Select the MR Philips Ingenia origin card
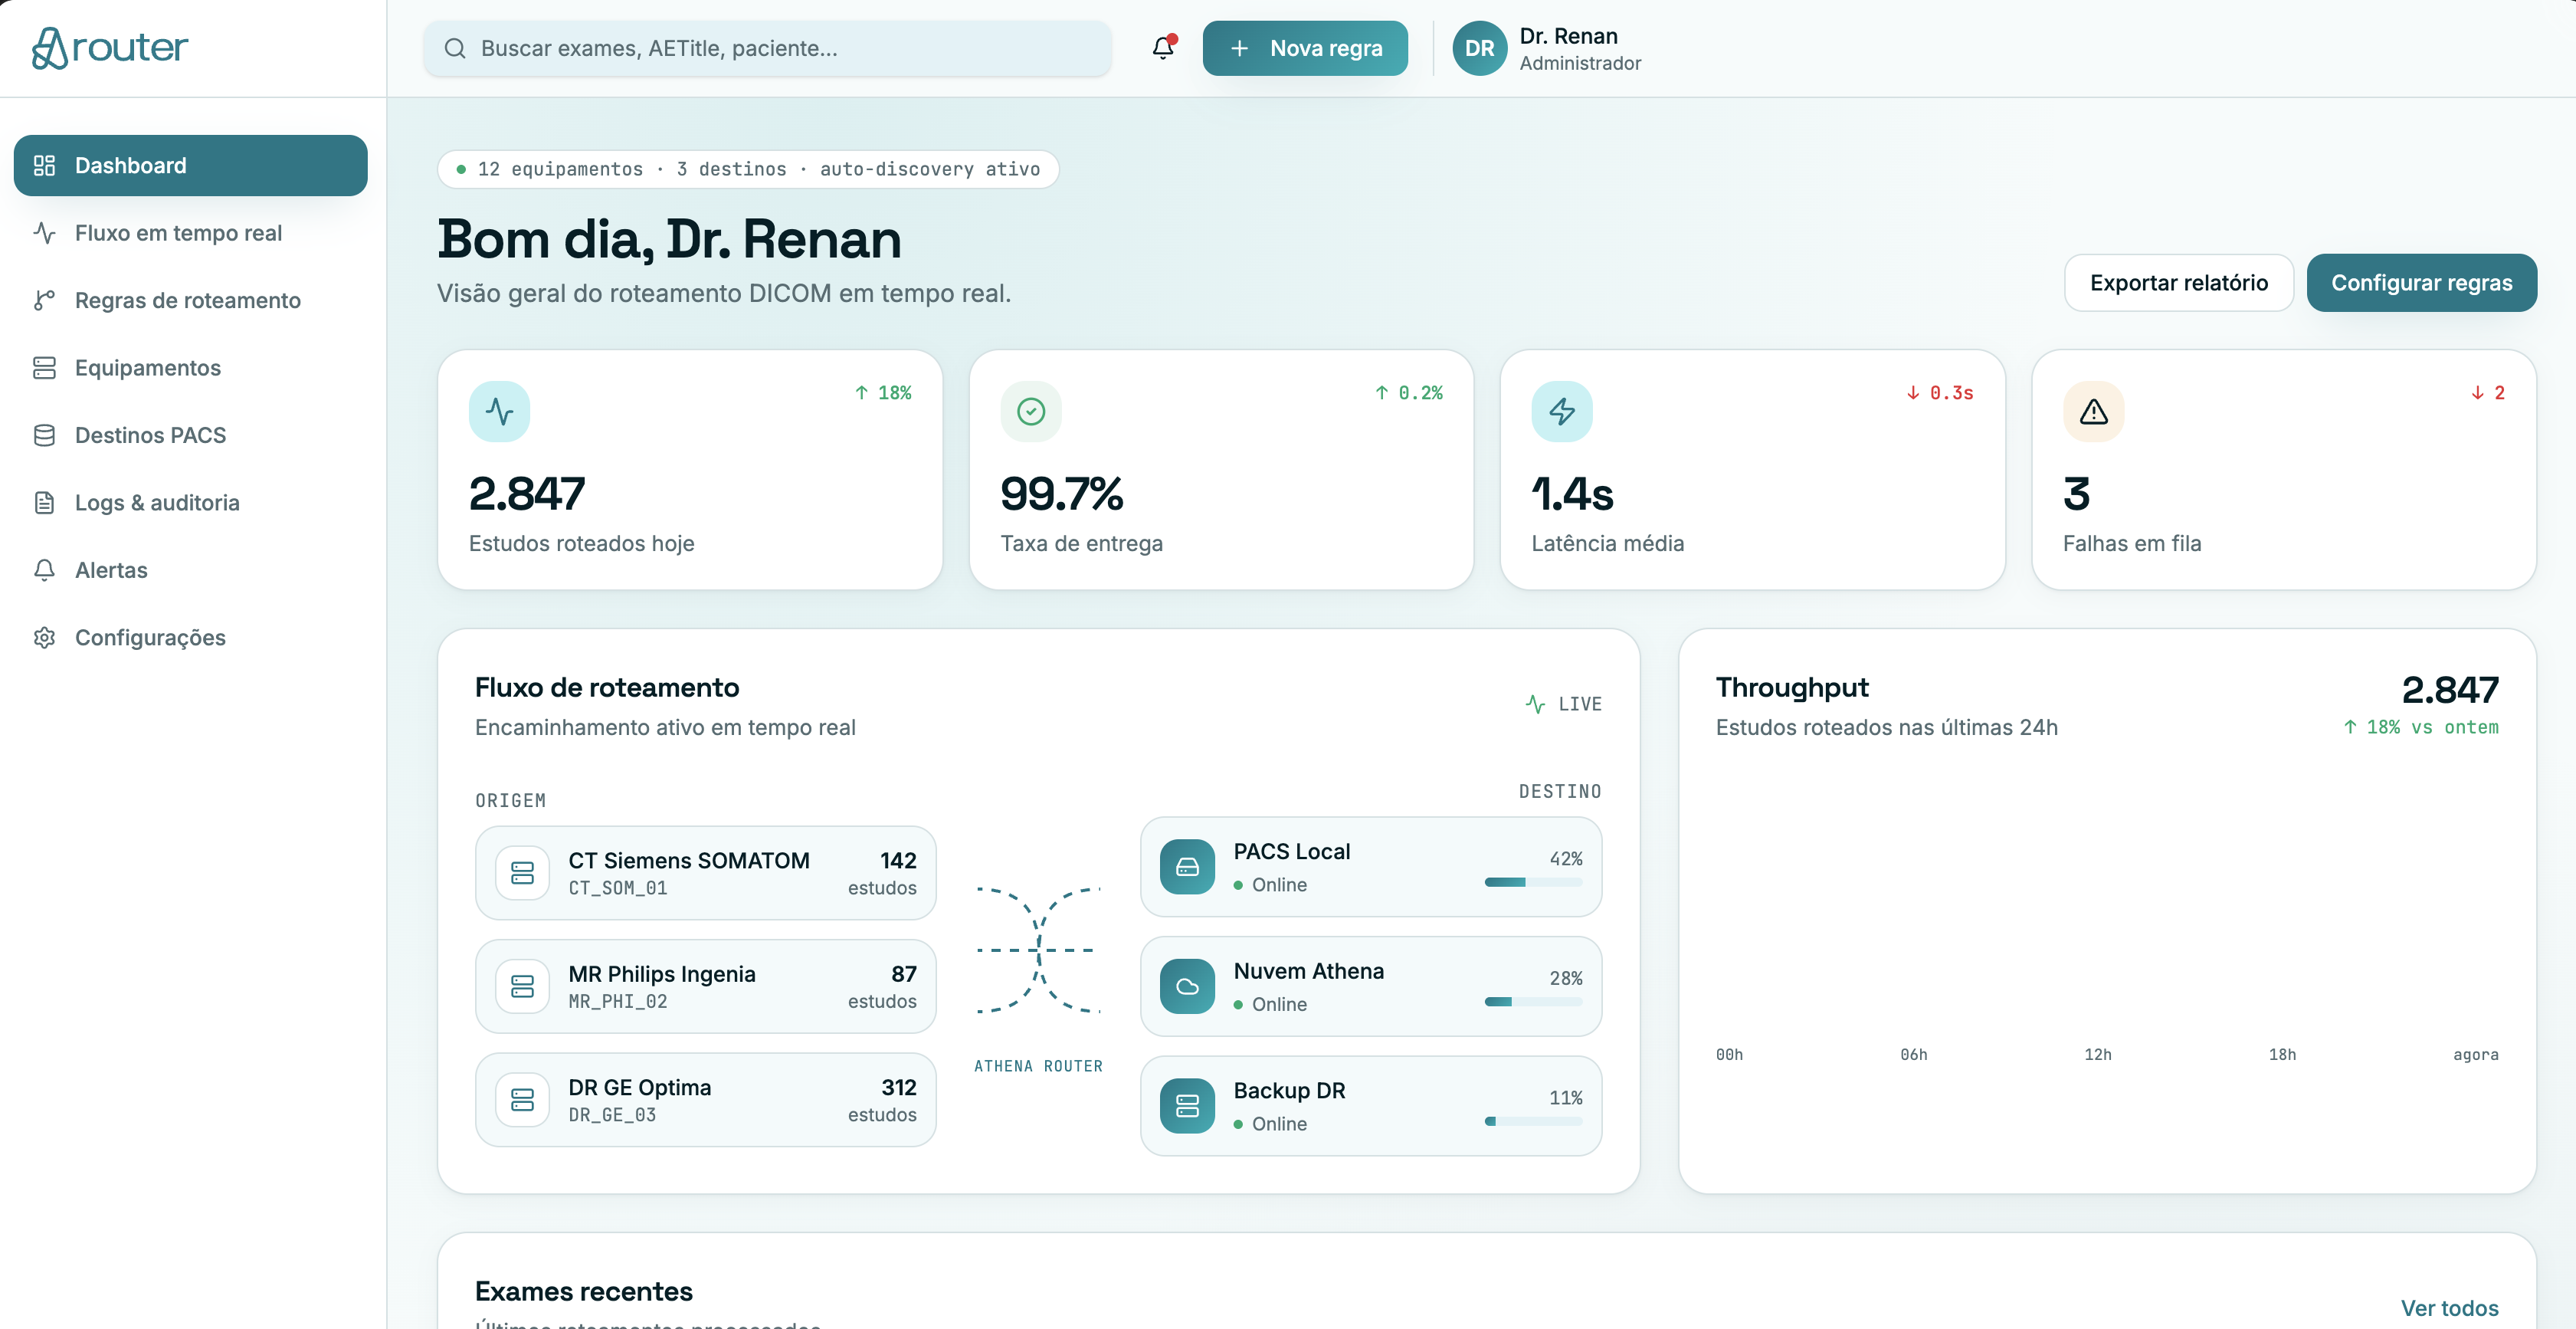Viewport: 2576px width, 1329px height. tap(705, 986)
